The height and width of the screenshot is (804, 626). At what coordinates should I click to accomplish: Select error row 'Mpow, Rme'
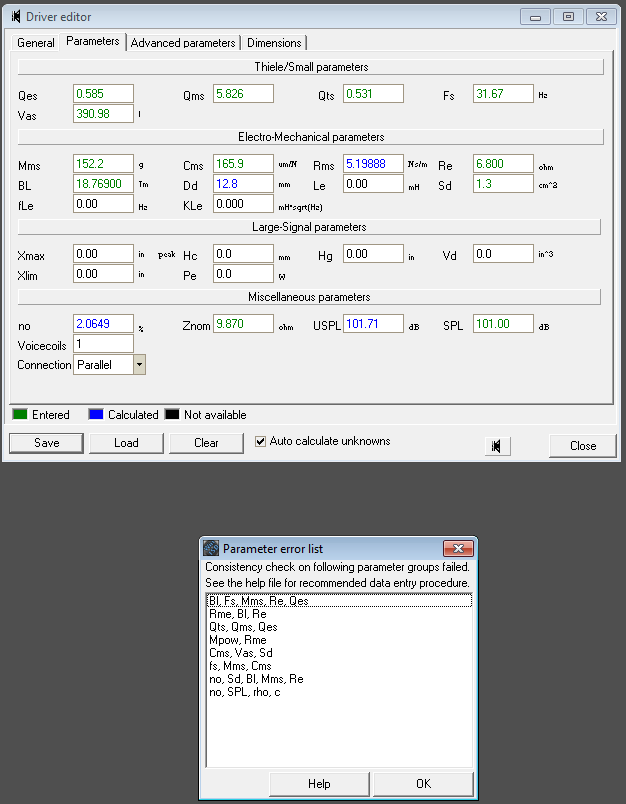coord(339,640)
